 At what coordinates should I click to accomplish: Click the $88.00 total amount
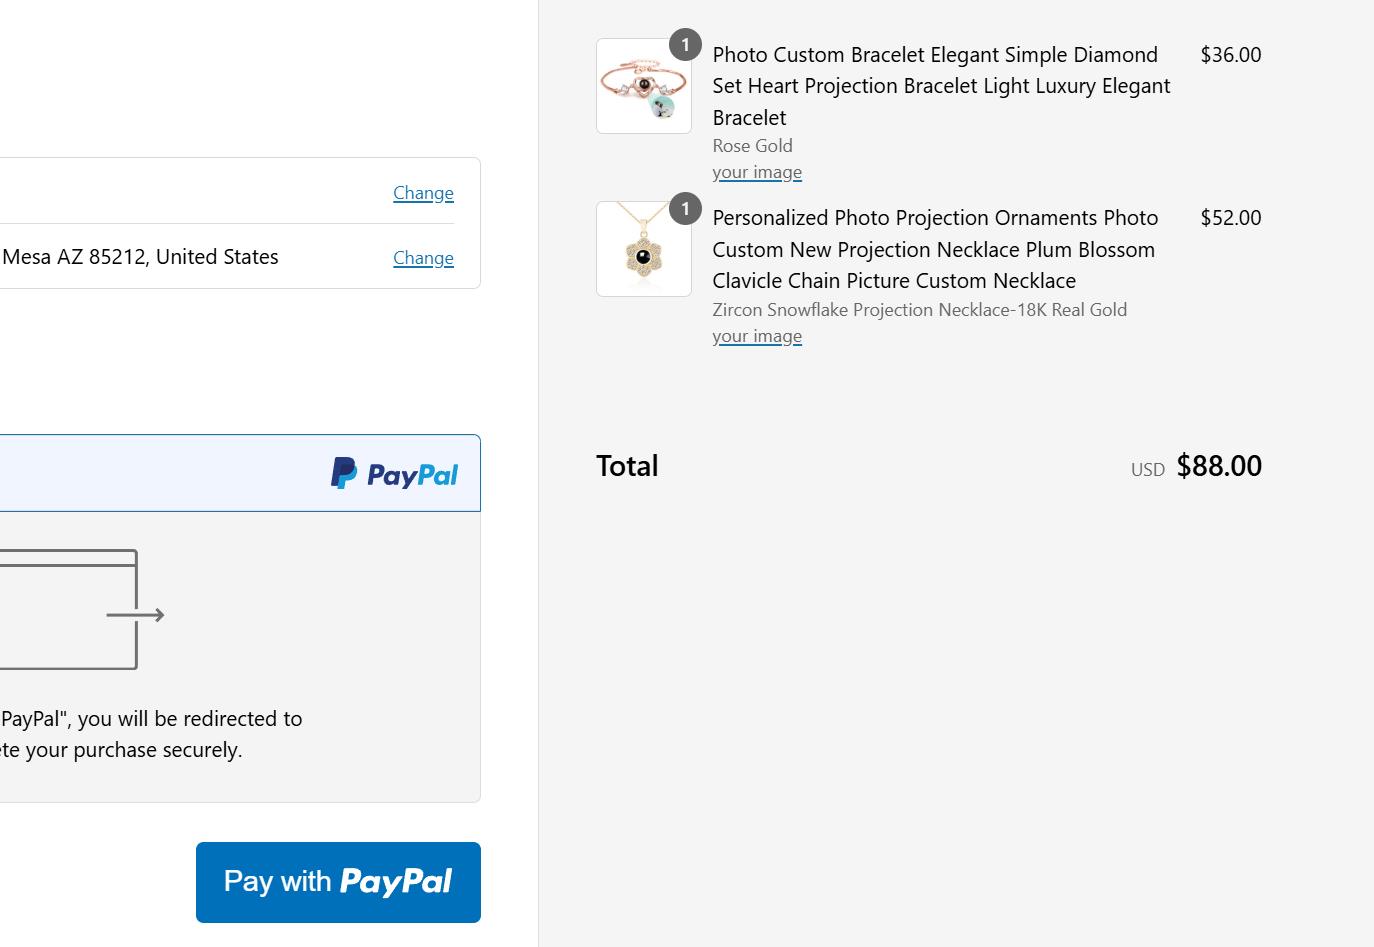(1219, 466)
